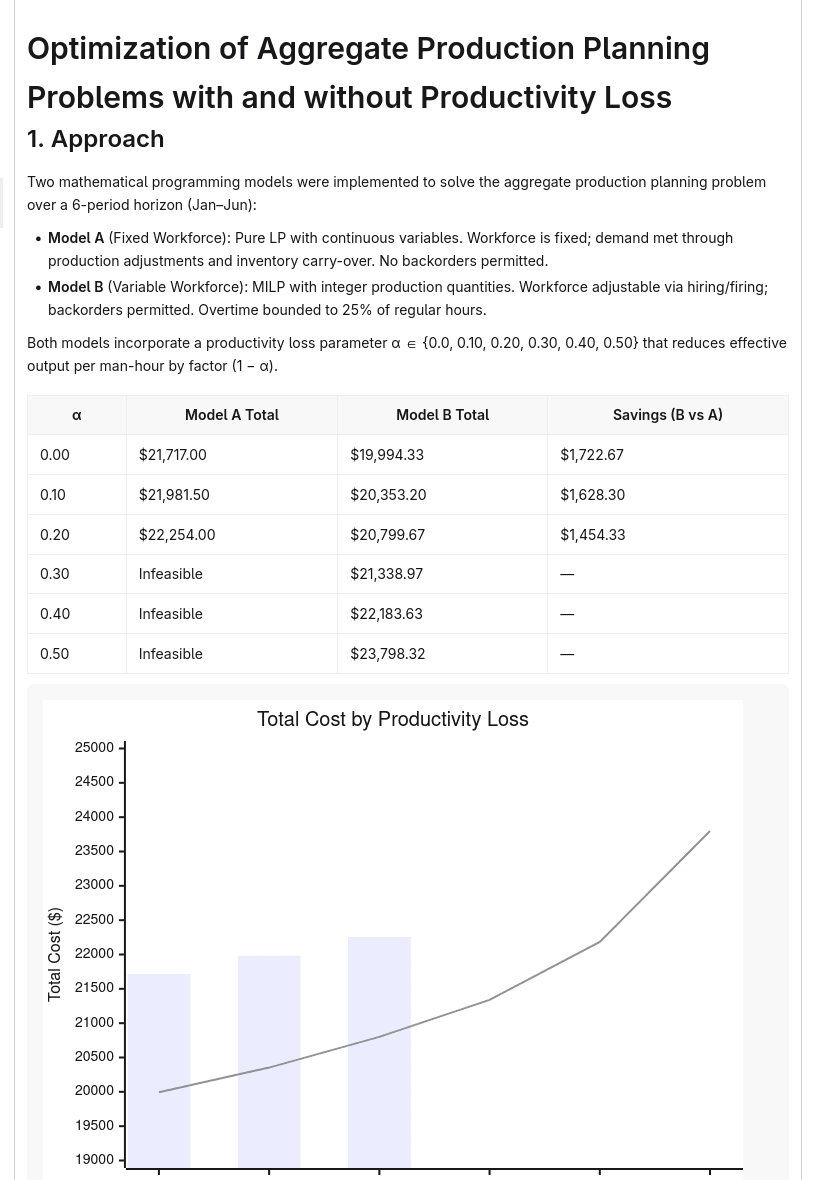
Task: Click the α value '0.30' cell
Action: click(77, 574)
